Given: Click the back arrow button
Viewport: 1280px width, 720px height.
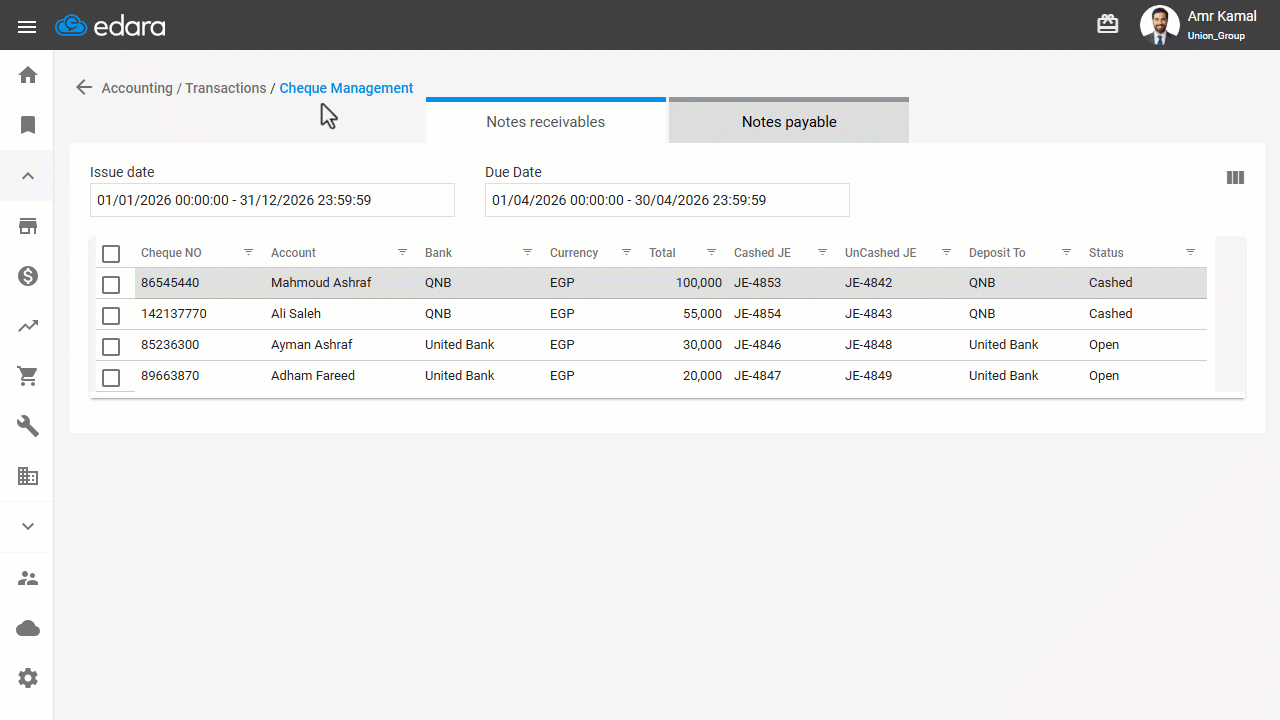Looking at the screenshot, I should coord(84,87).
